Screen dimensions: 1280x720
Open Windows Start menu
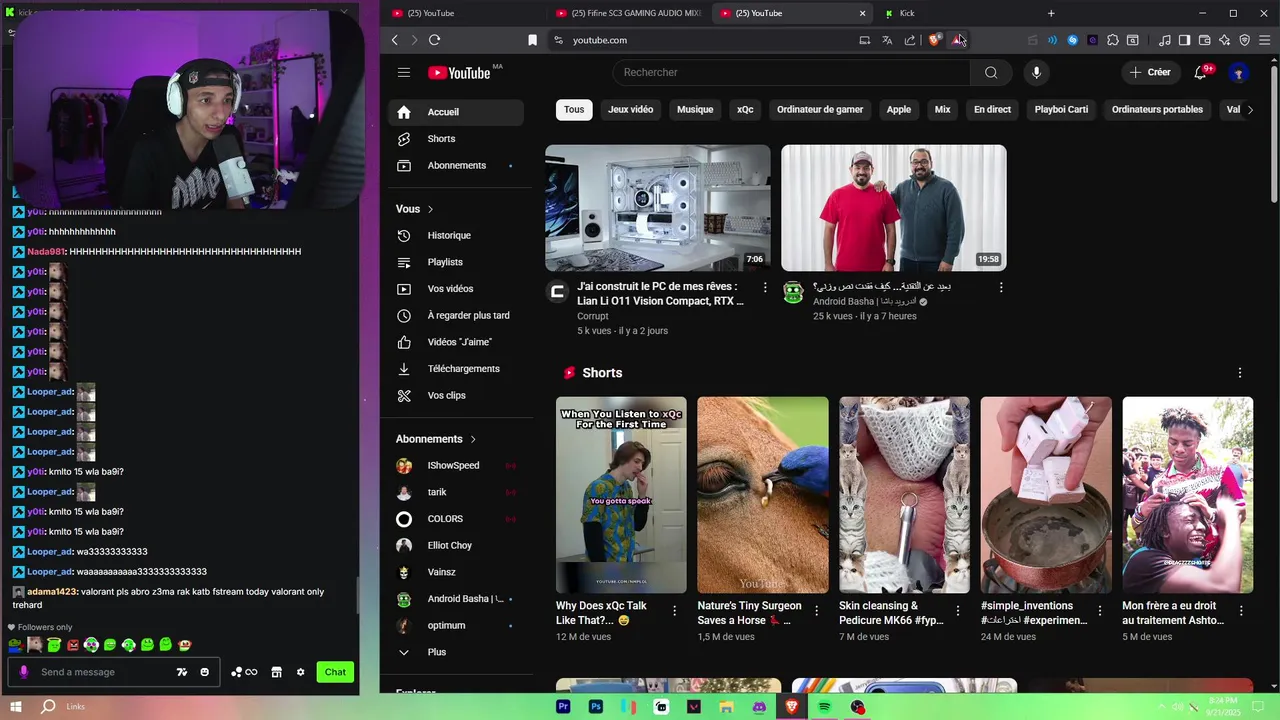(x=15, y=707)
